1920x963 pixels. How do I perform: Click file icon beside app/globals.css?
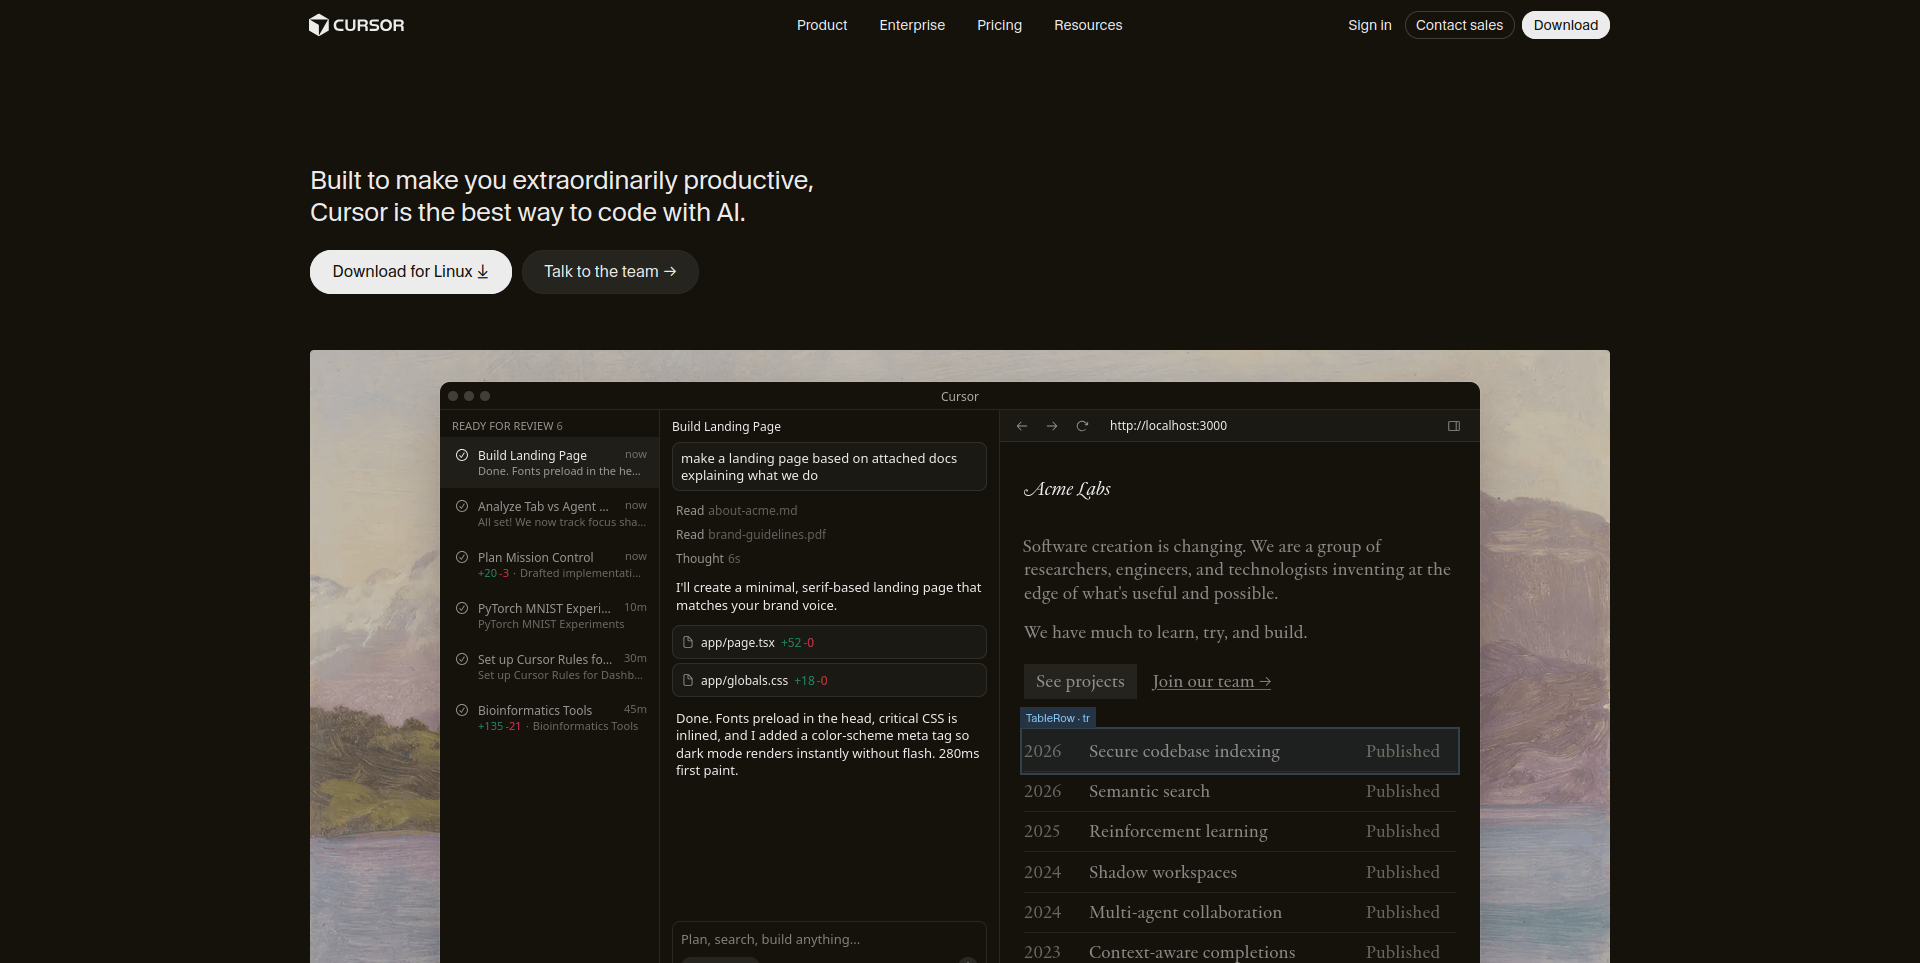(x=688, y=680)
